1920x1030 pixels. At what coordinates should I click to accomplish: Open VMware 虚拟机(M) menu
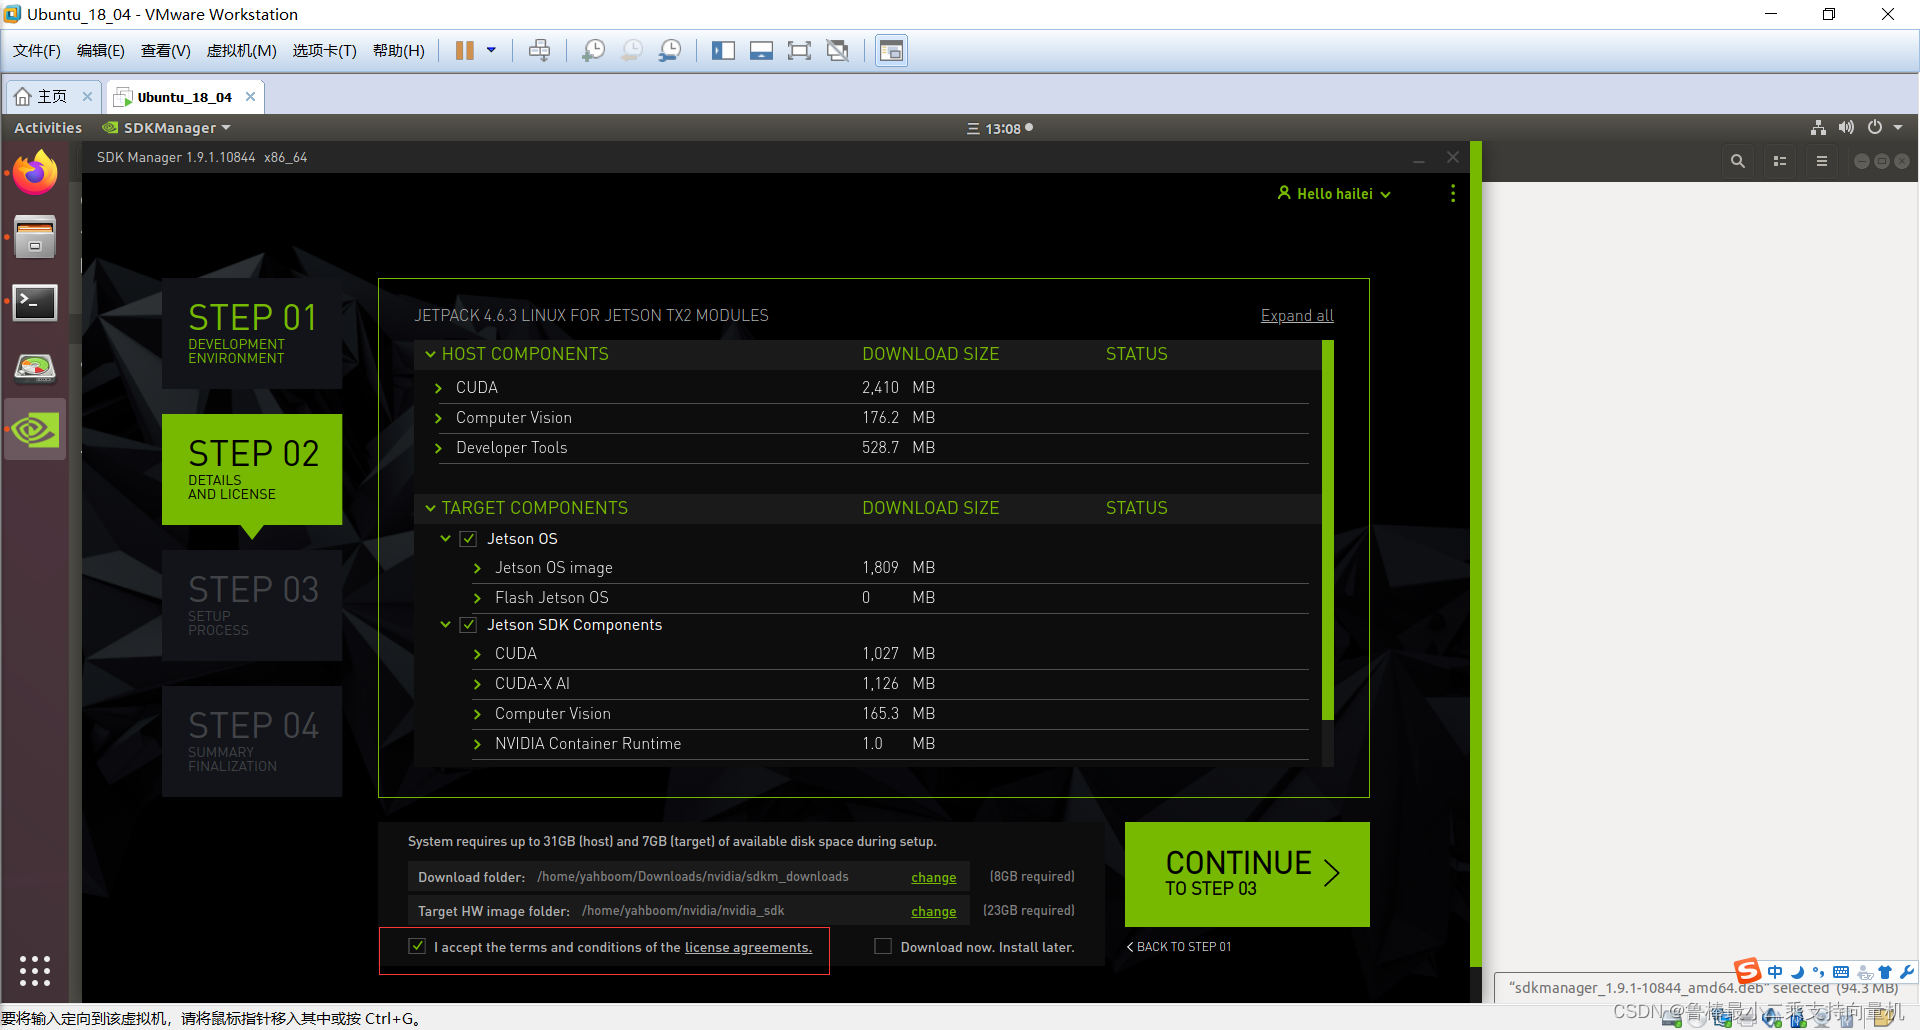241,51
